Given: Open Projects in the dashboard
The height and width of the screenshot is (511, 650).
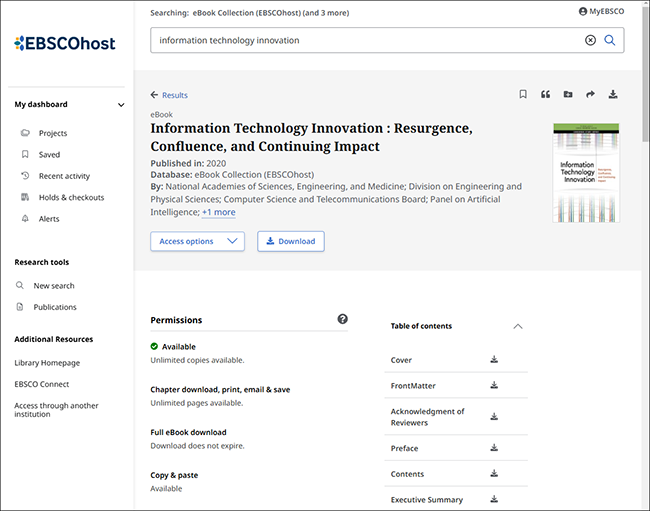Looking at the screenshot, I should tap(53, 133).
